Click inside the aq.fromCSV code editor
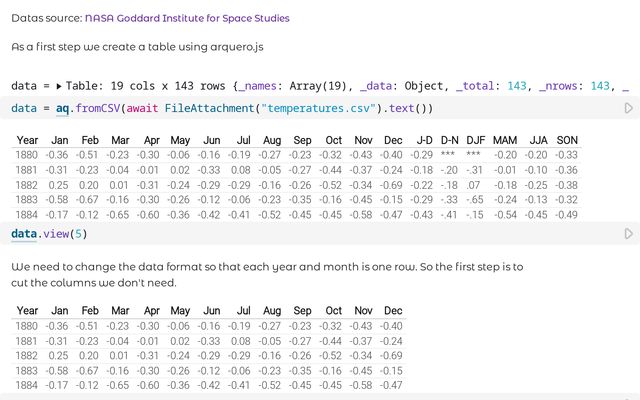Image resolution: width=640 pixels, height=400 pixels. pyautogui.click(x=300, y=108)
